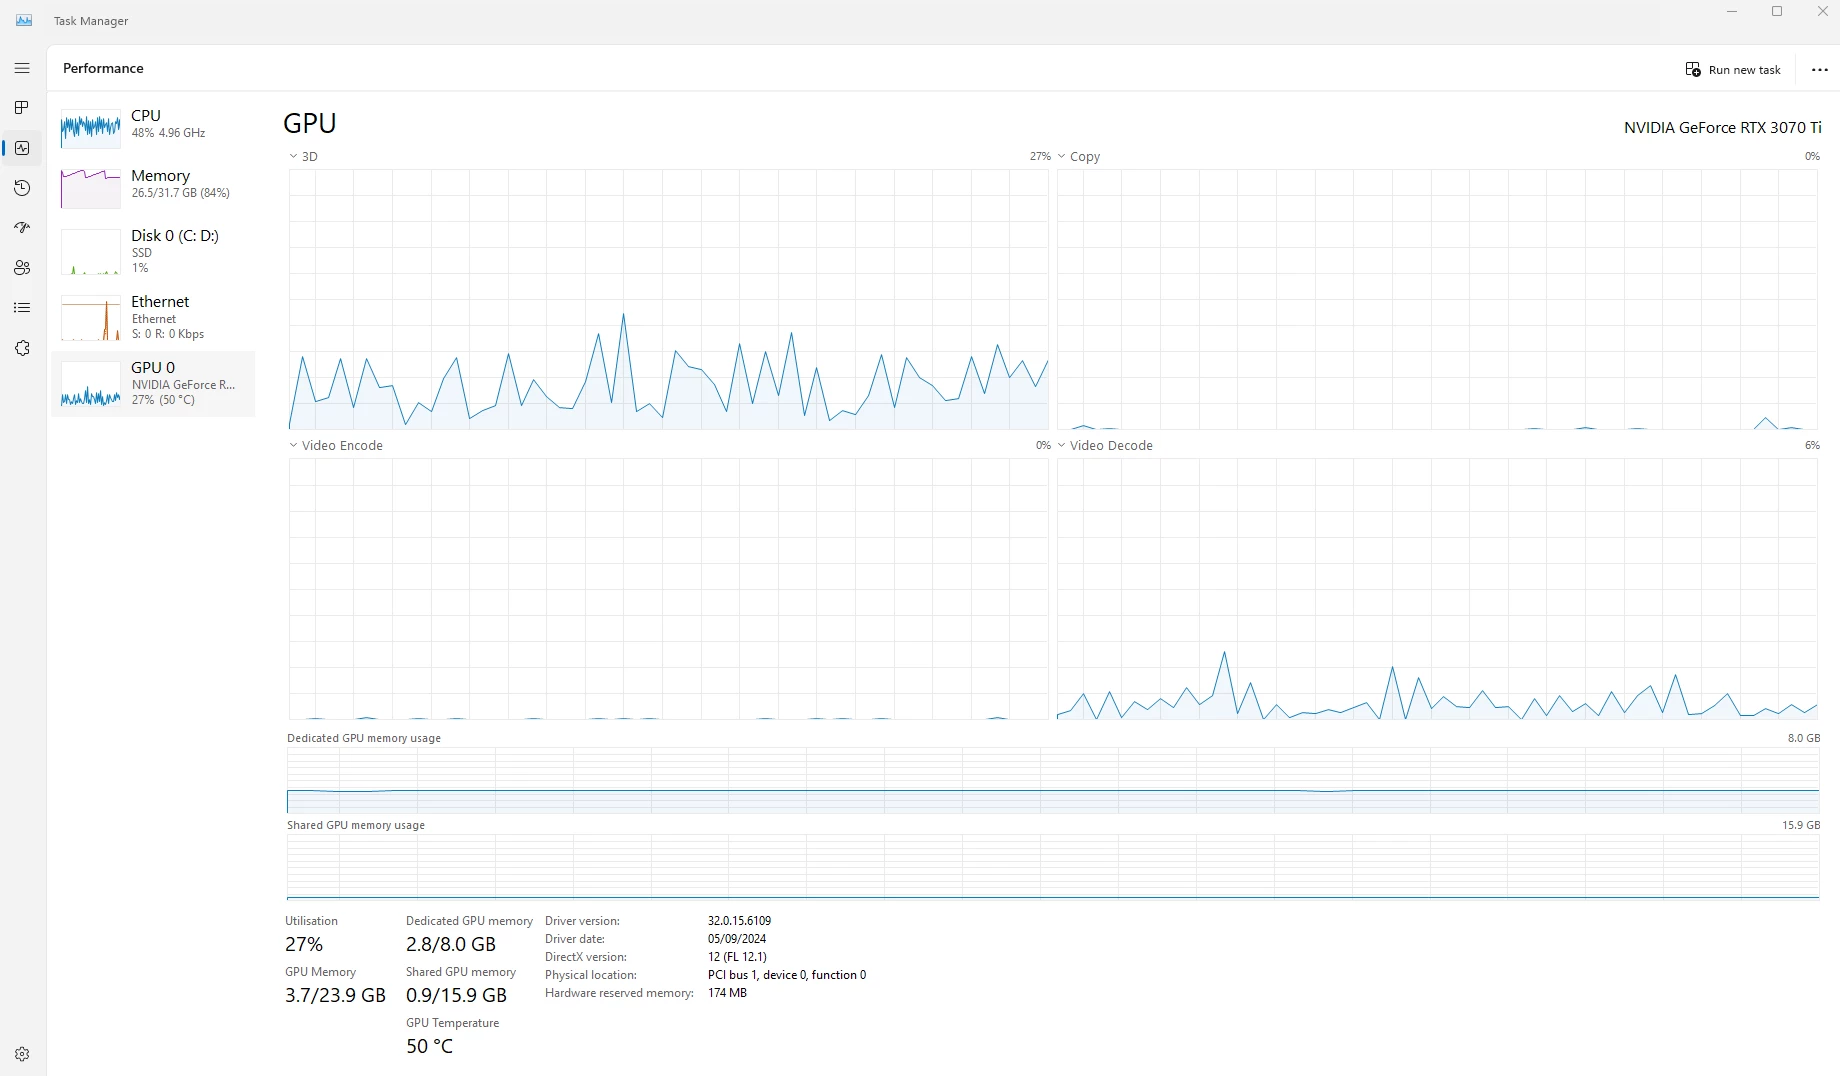Select the Performance page icon
This screenshot has height=1076, width=1840.
[x=22, y=148]
